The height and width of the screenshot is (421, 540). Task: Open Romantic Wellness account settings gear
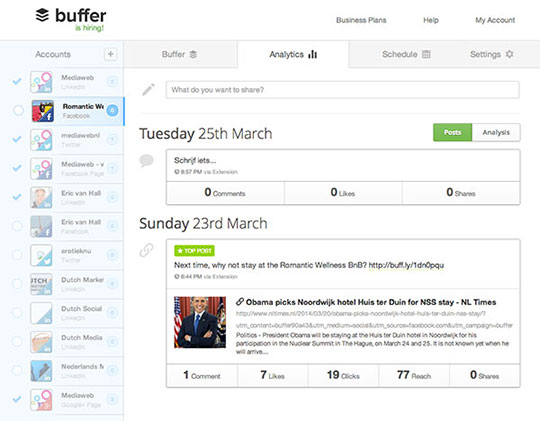(x=112, y=111)
